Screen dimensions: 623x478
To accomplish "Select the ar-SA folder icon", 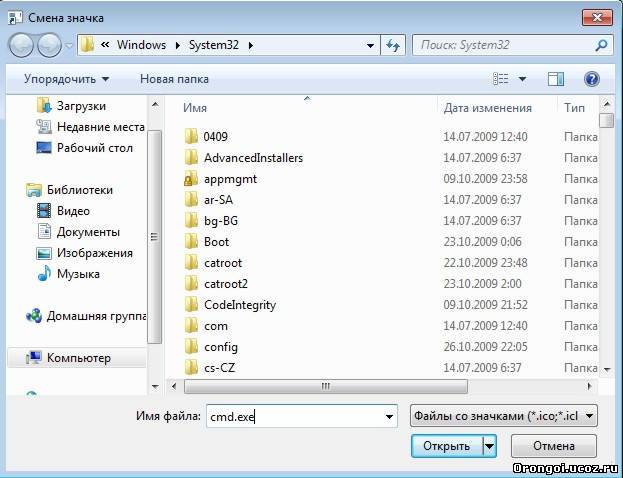I will coord(191,199).
